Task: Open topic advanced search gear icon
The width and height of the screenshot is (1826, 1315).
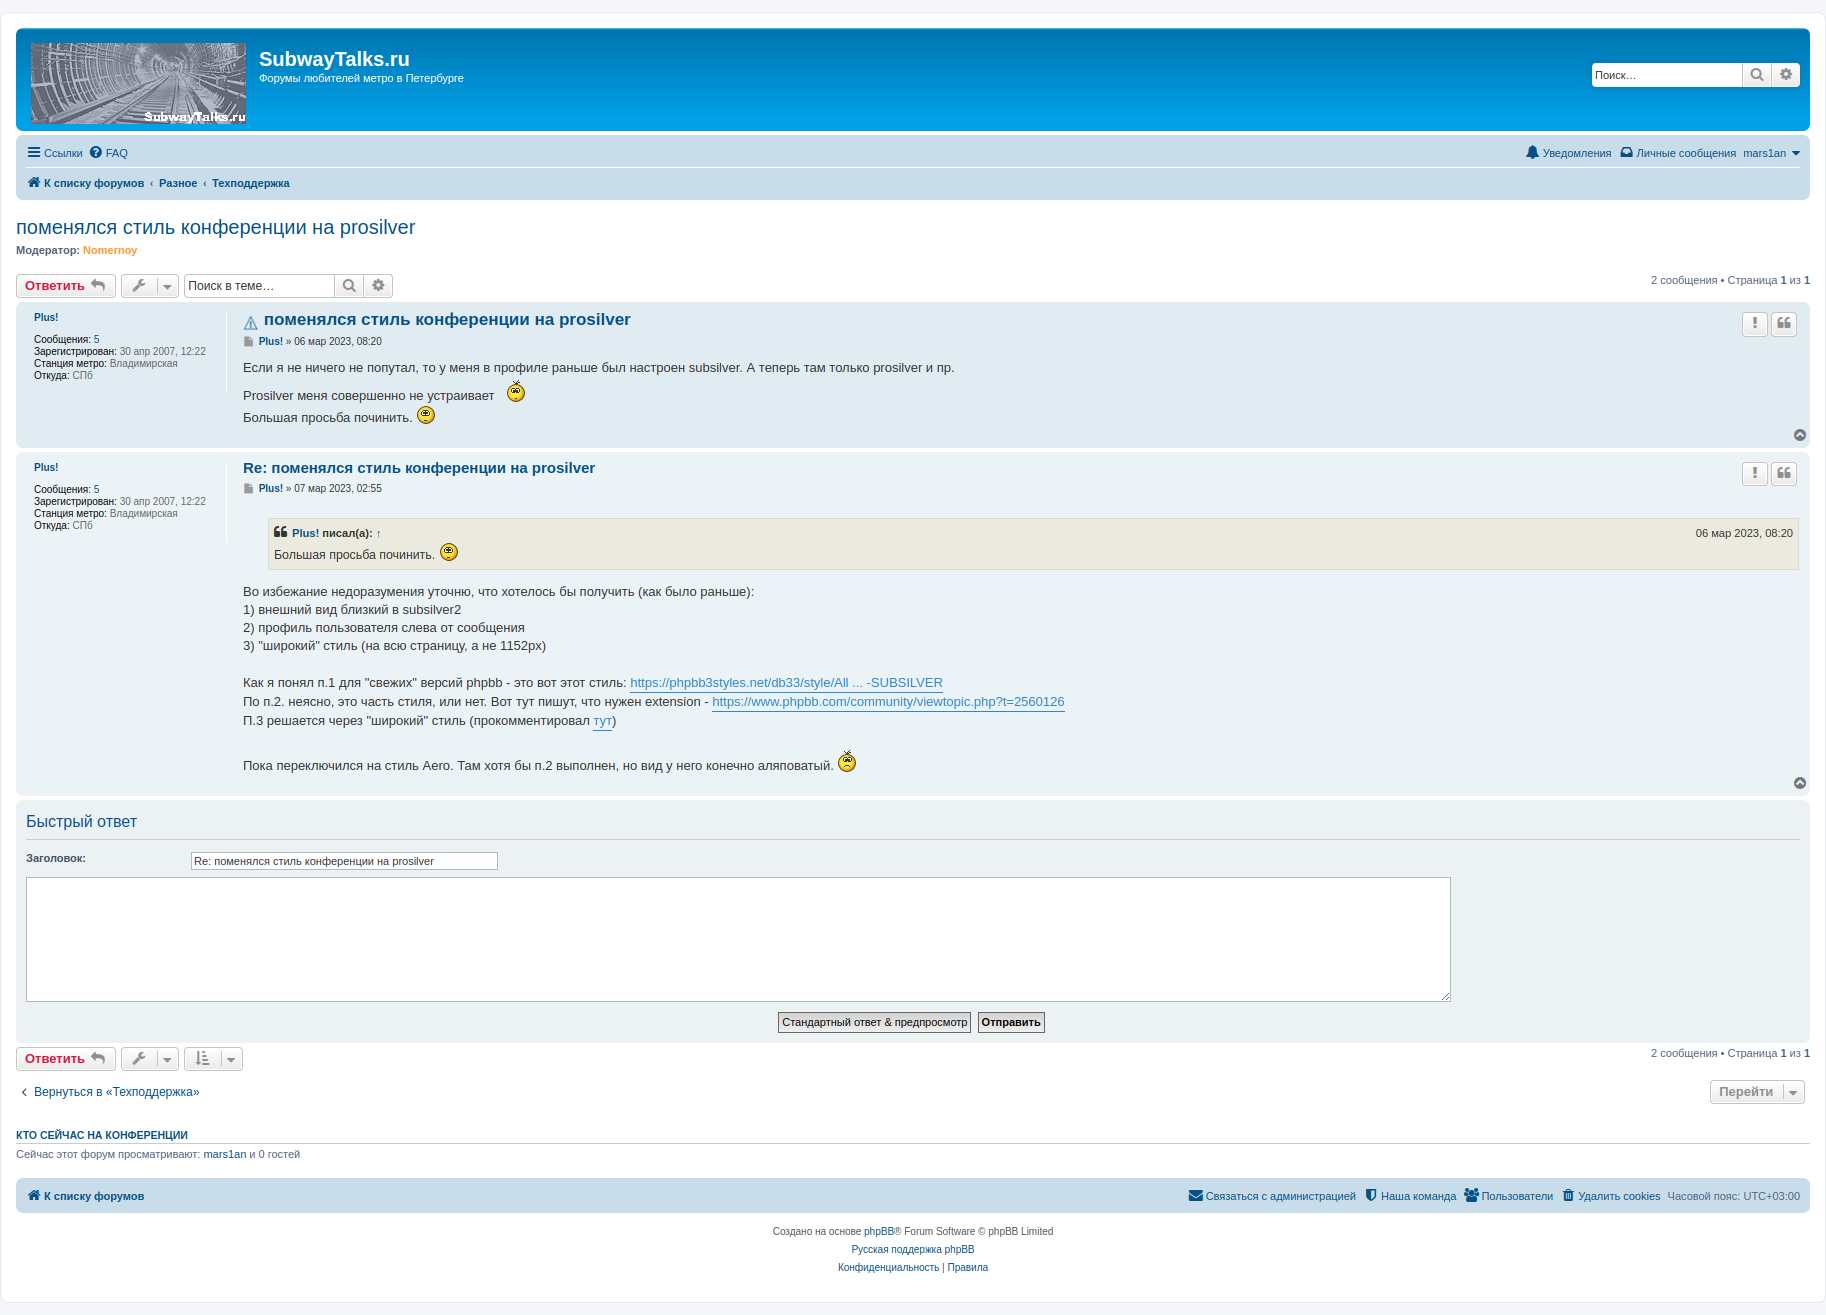Action: click(x=378, y=286)
